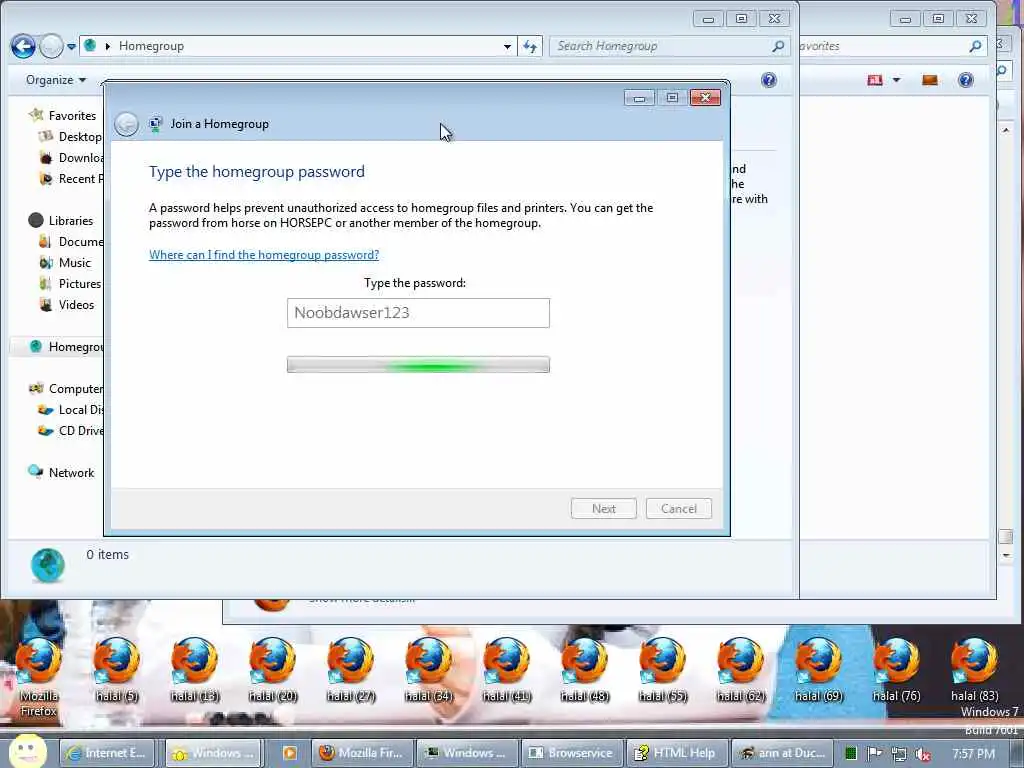The width and height of the screenshot is (1024, 768).
Task: Open the Music library
Action: (65, 263)
